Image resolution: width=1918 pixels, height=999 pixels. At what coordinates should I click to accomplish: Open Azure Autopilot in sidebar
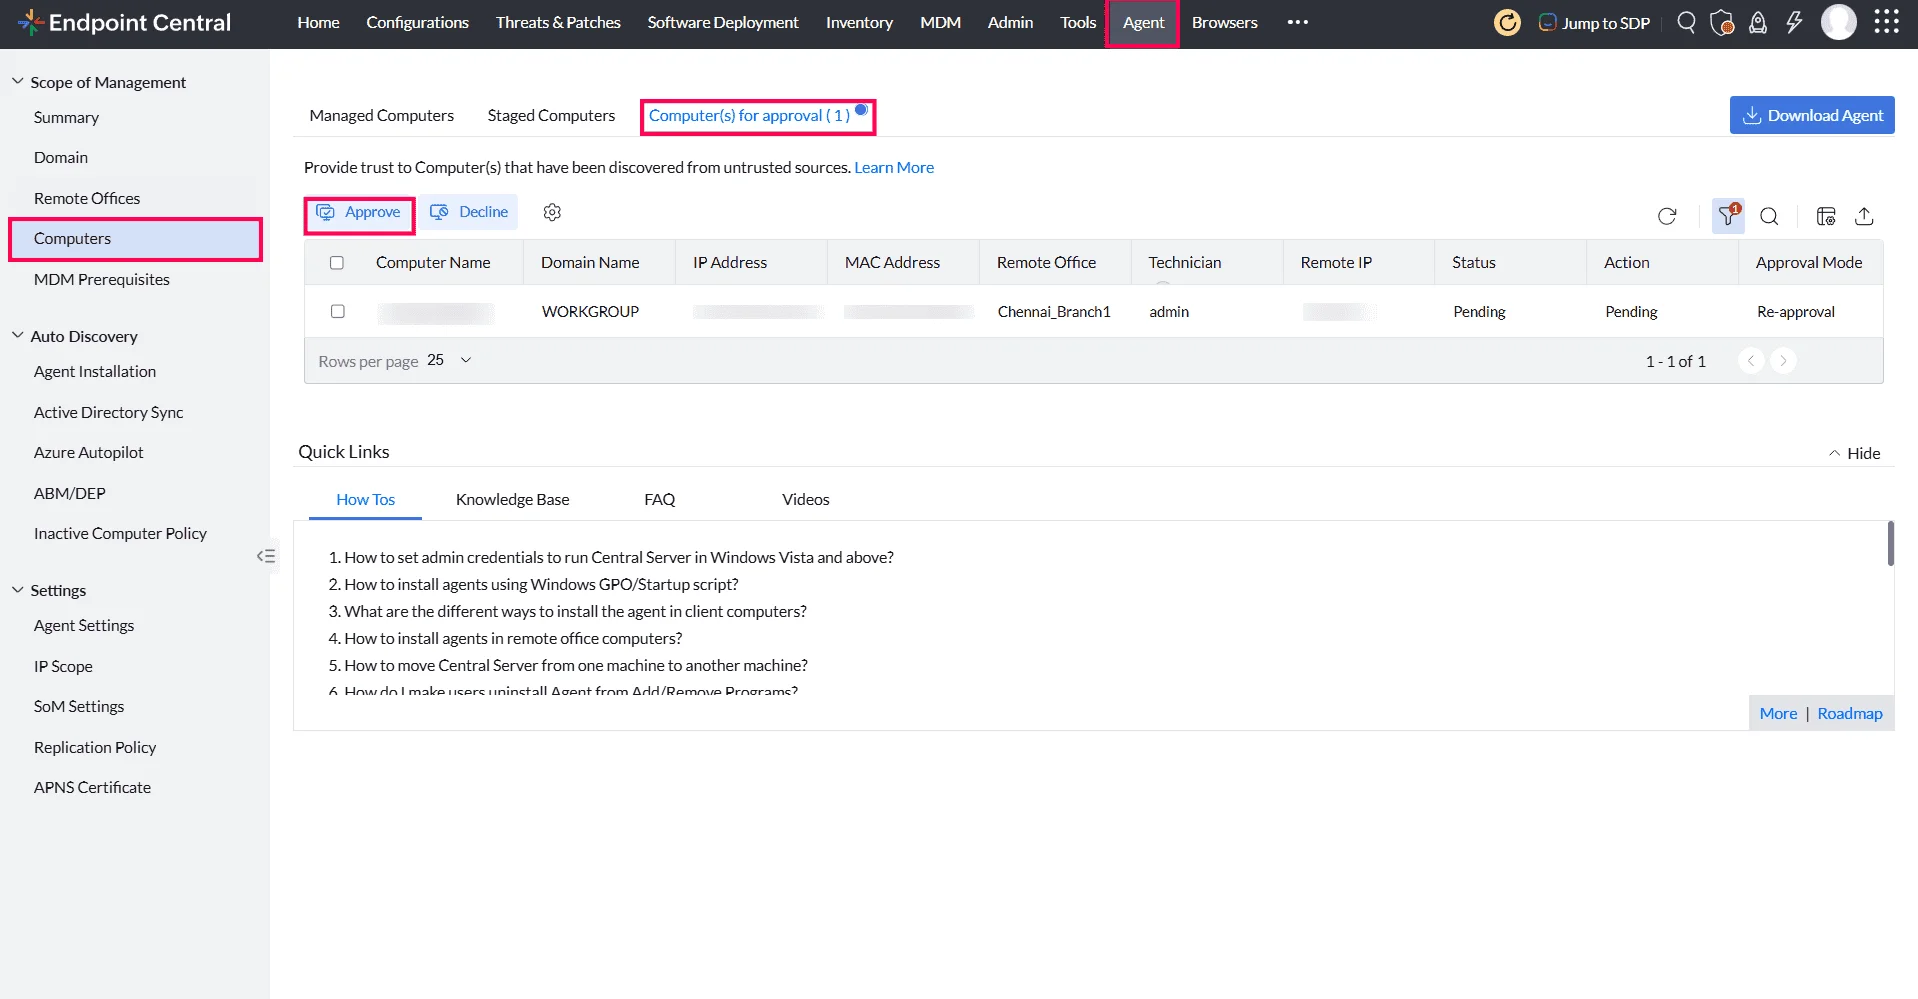[88, 452]
